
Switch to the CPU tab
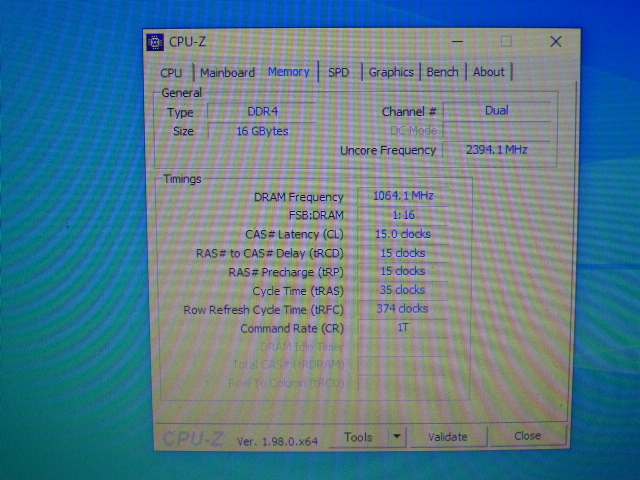(171, 73)
